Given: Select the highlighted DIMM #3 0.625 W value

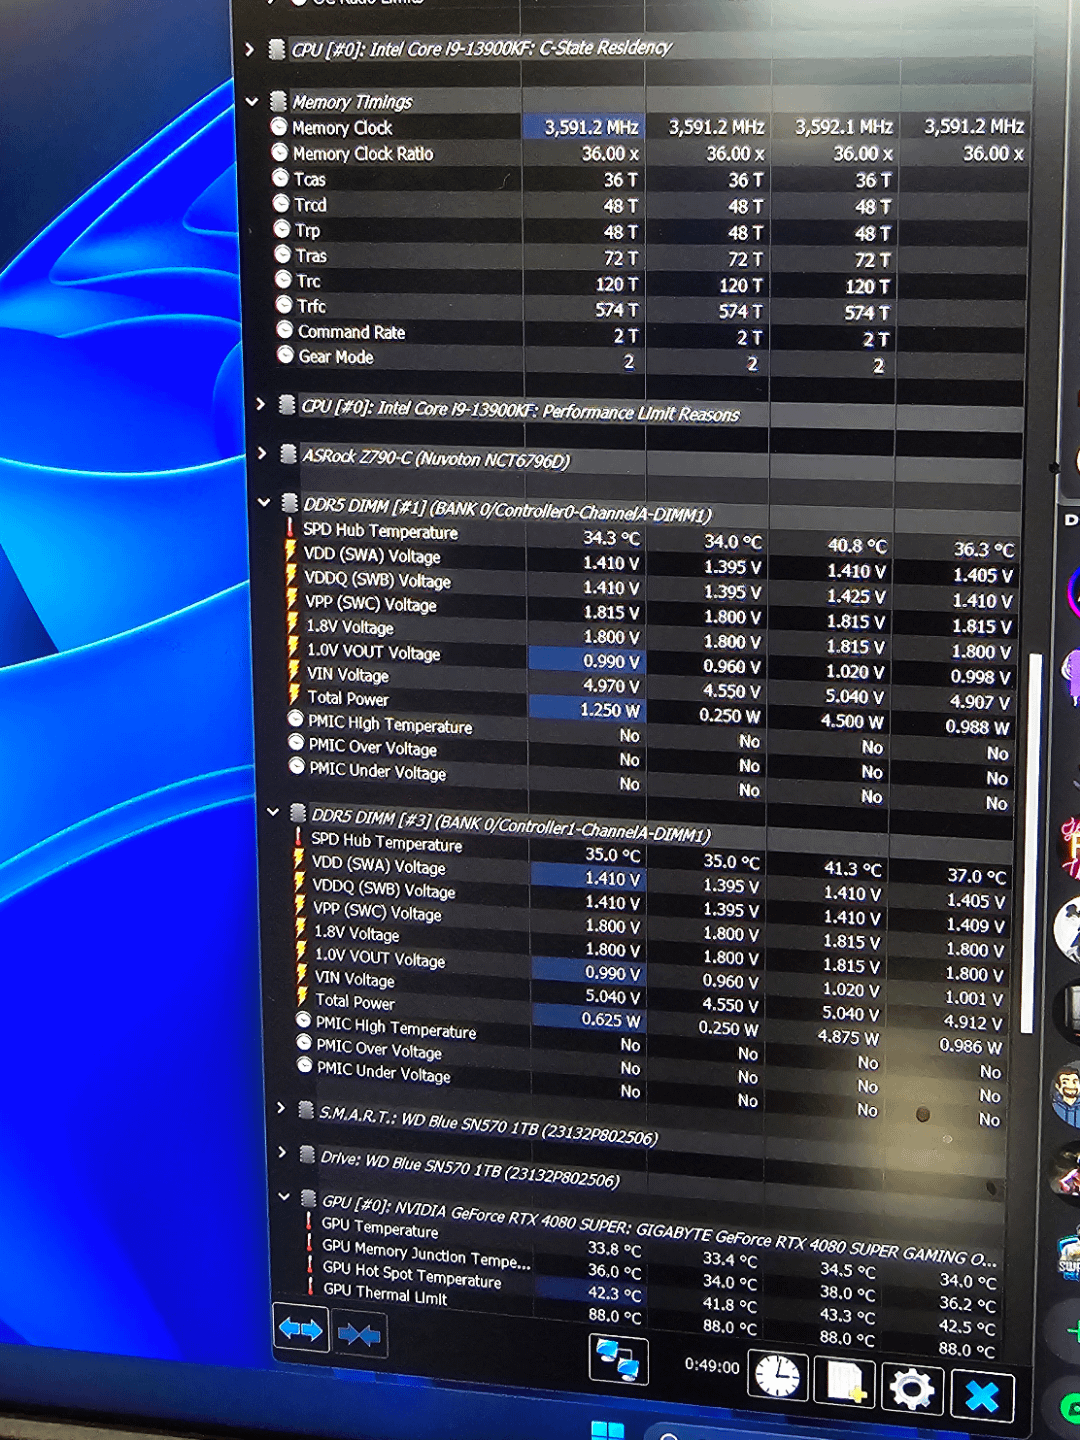Looking at the screenshot, I should pyautogui.click(x=611, y=1020).
